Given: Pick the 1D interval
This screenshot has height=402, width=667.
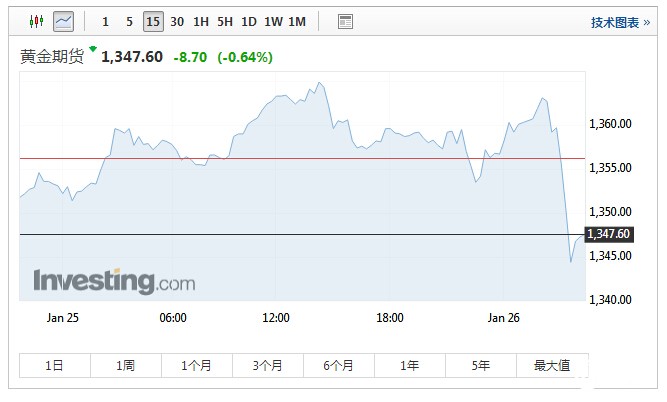Looking at the screenshot, I should (x=249, y=21).
